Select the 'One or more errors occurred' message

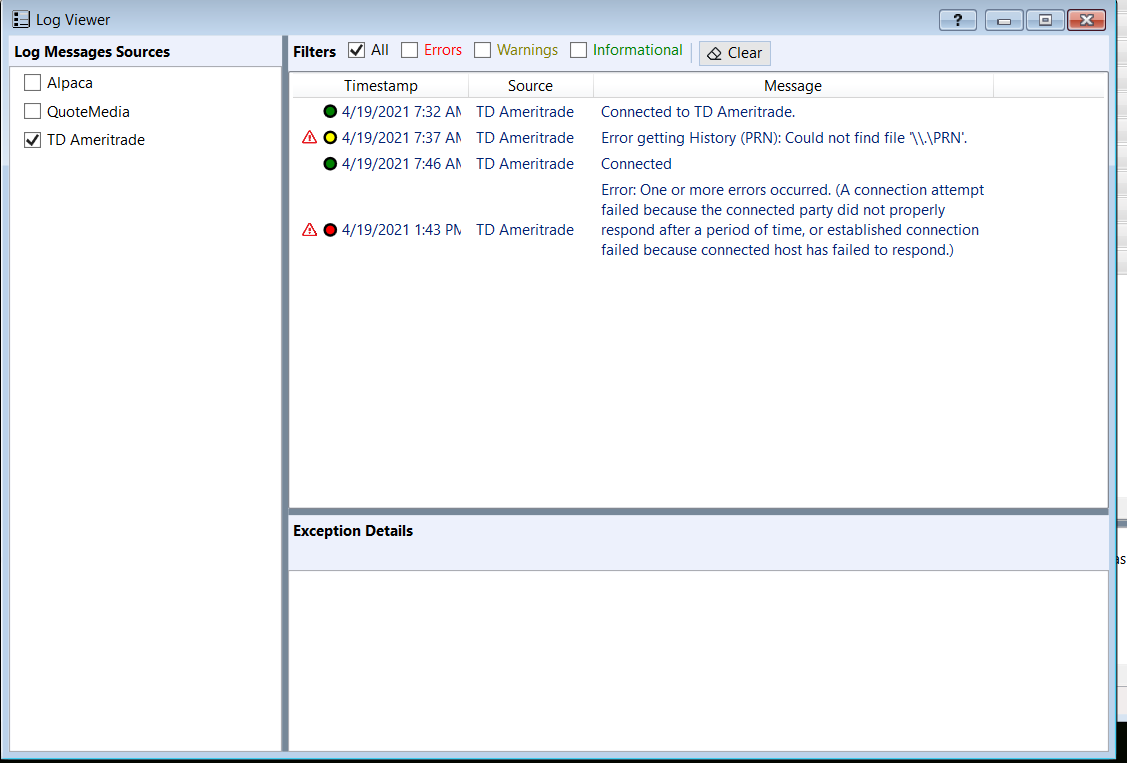coord(792,220)
